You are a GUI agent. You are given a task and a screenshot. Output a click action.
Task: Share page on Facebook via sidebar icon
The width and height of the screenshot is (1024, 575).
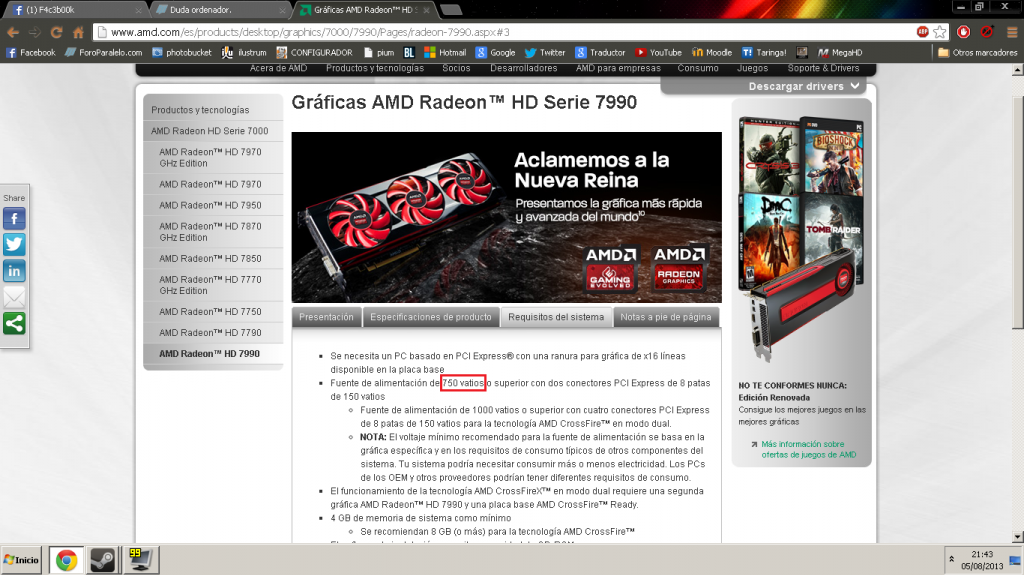click(x=14, y=219)
